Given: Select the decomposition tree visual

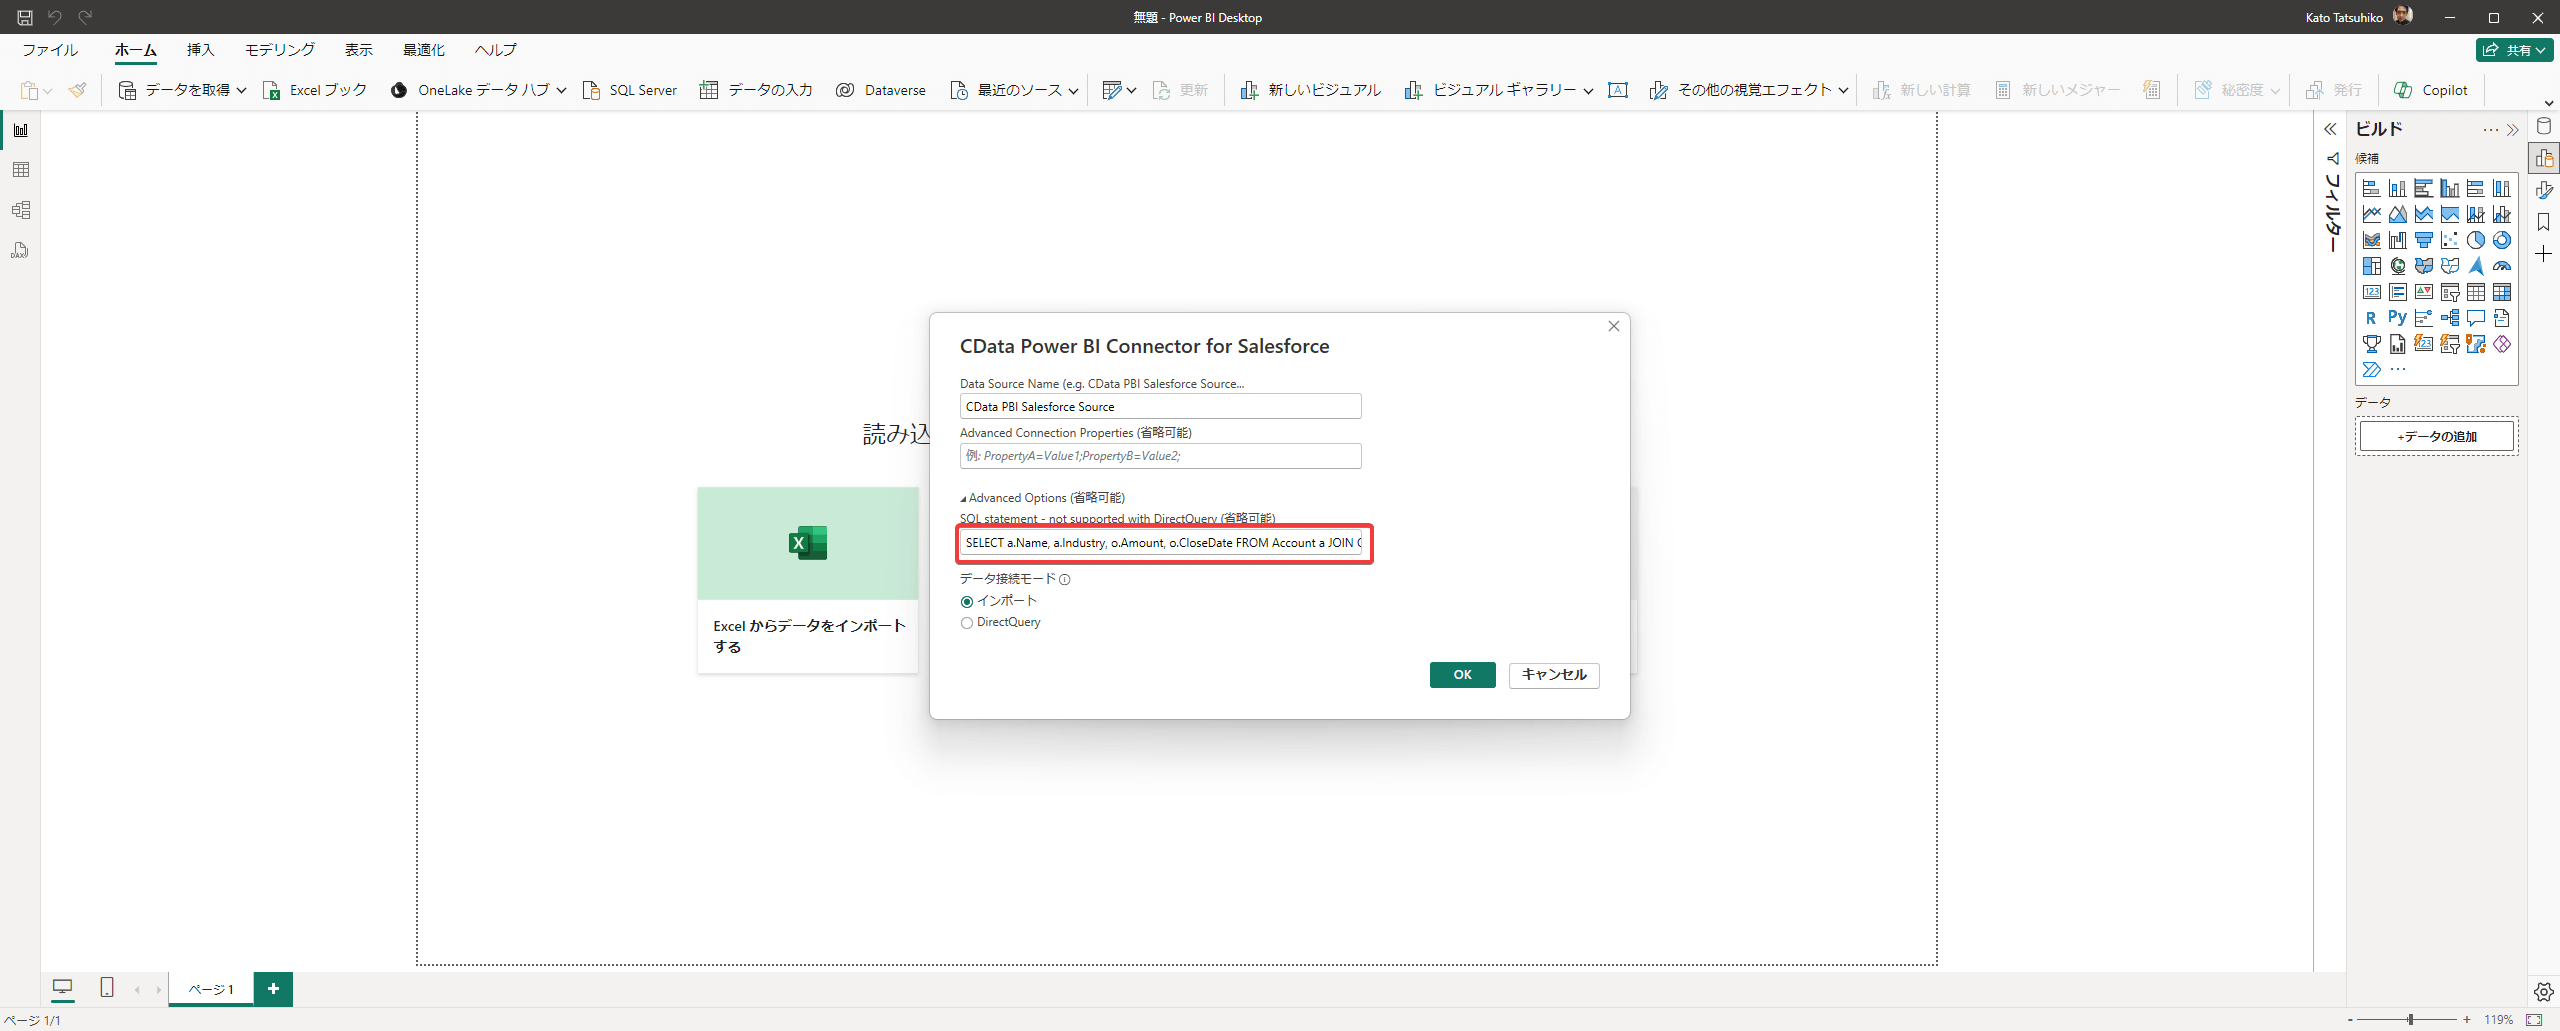Looking at the screenshot, I should [2449, 318].
